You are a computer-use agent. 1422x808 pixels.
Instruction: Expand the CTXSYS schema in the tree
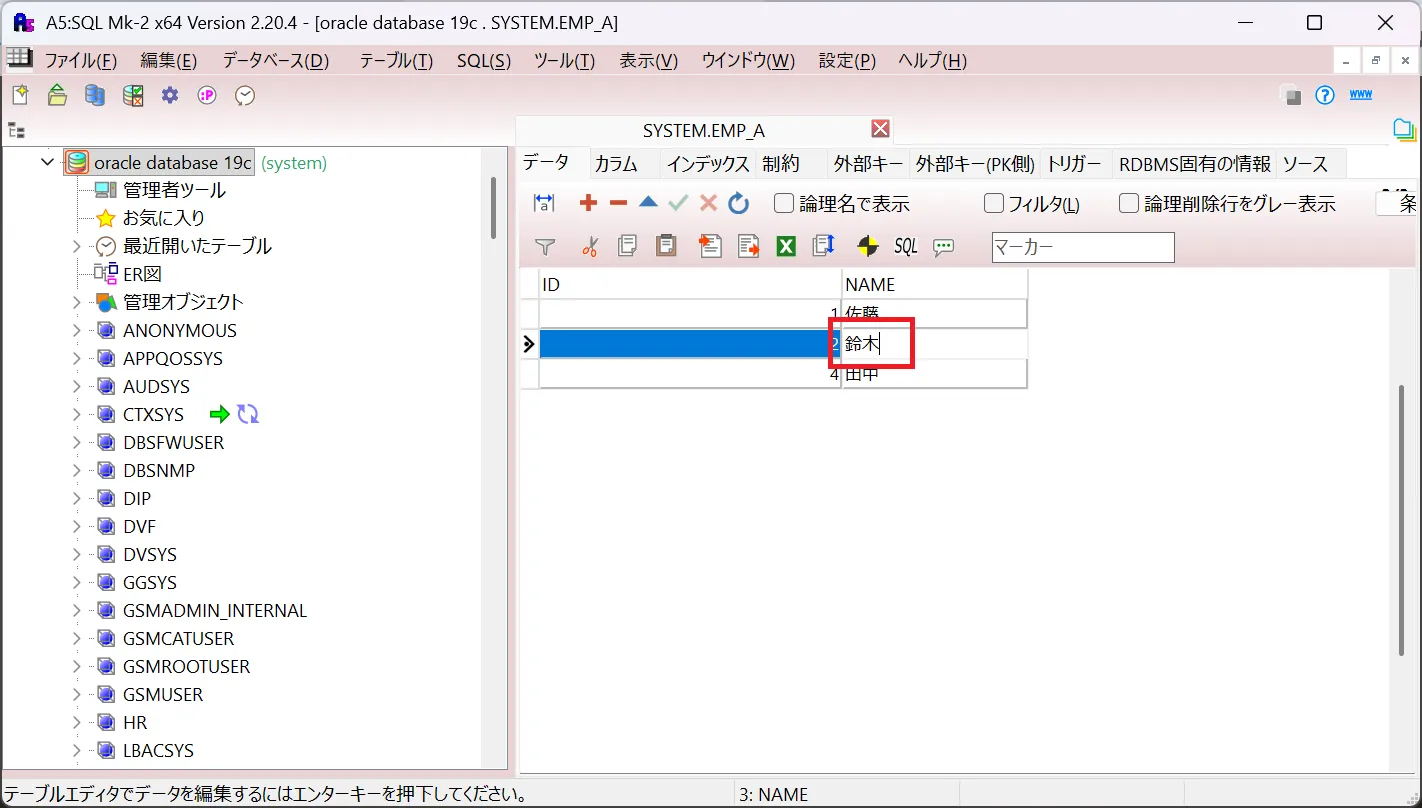click(x=75, y=414)
